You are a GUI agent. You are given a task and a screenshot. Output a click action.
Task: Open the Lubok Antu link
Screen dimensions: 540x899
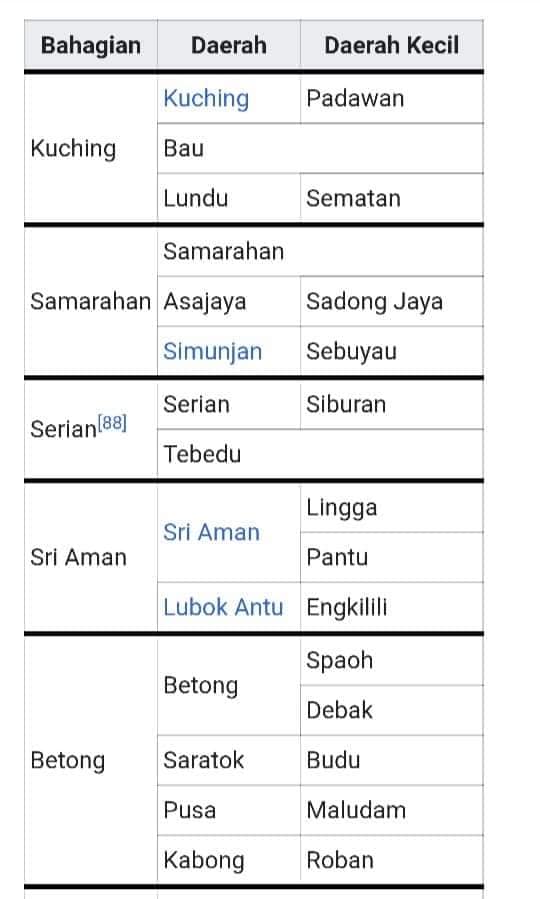223,607
